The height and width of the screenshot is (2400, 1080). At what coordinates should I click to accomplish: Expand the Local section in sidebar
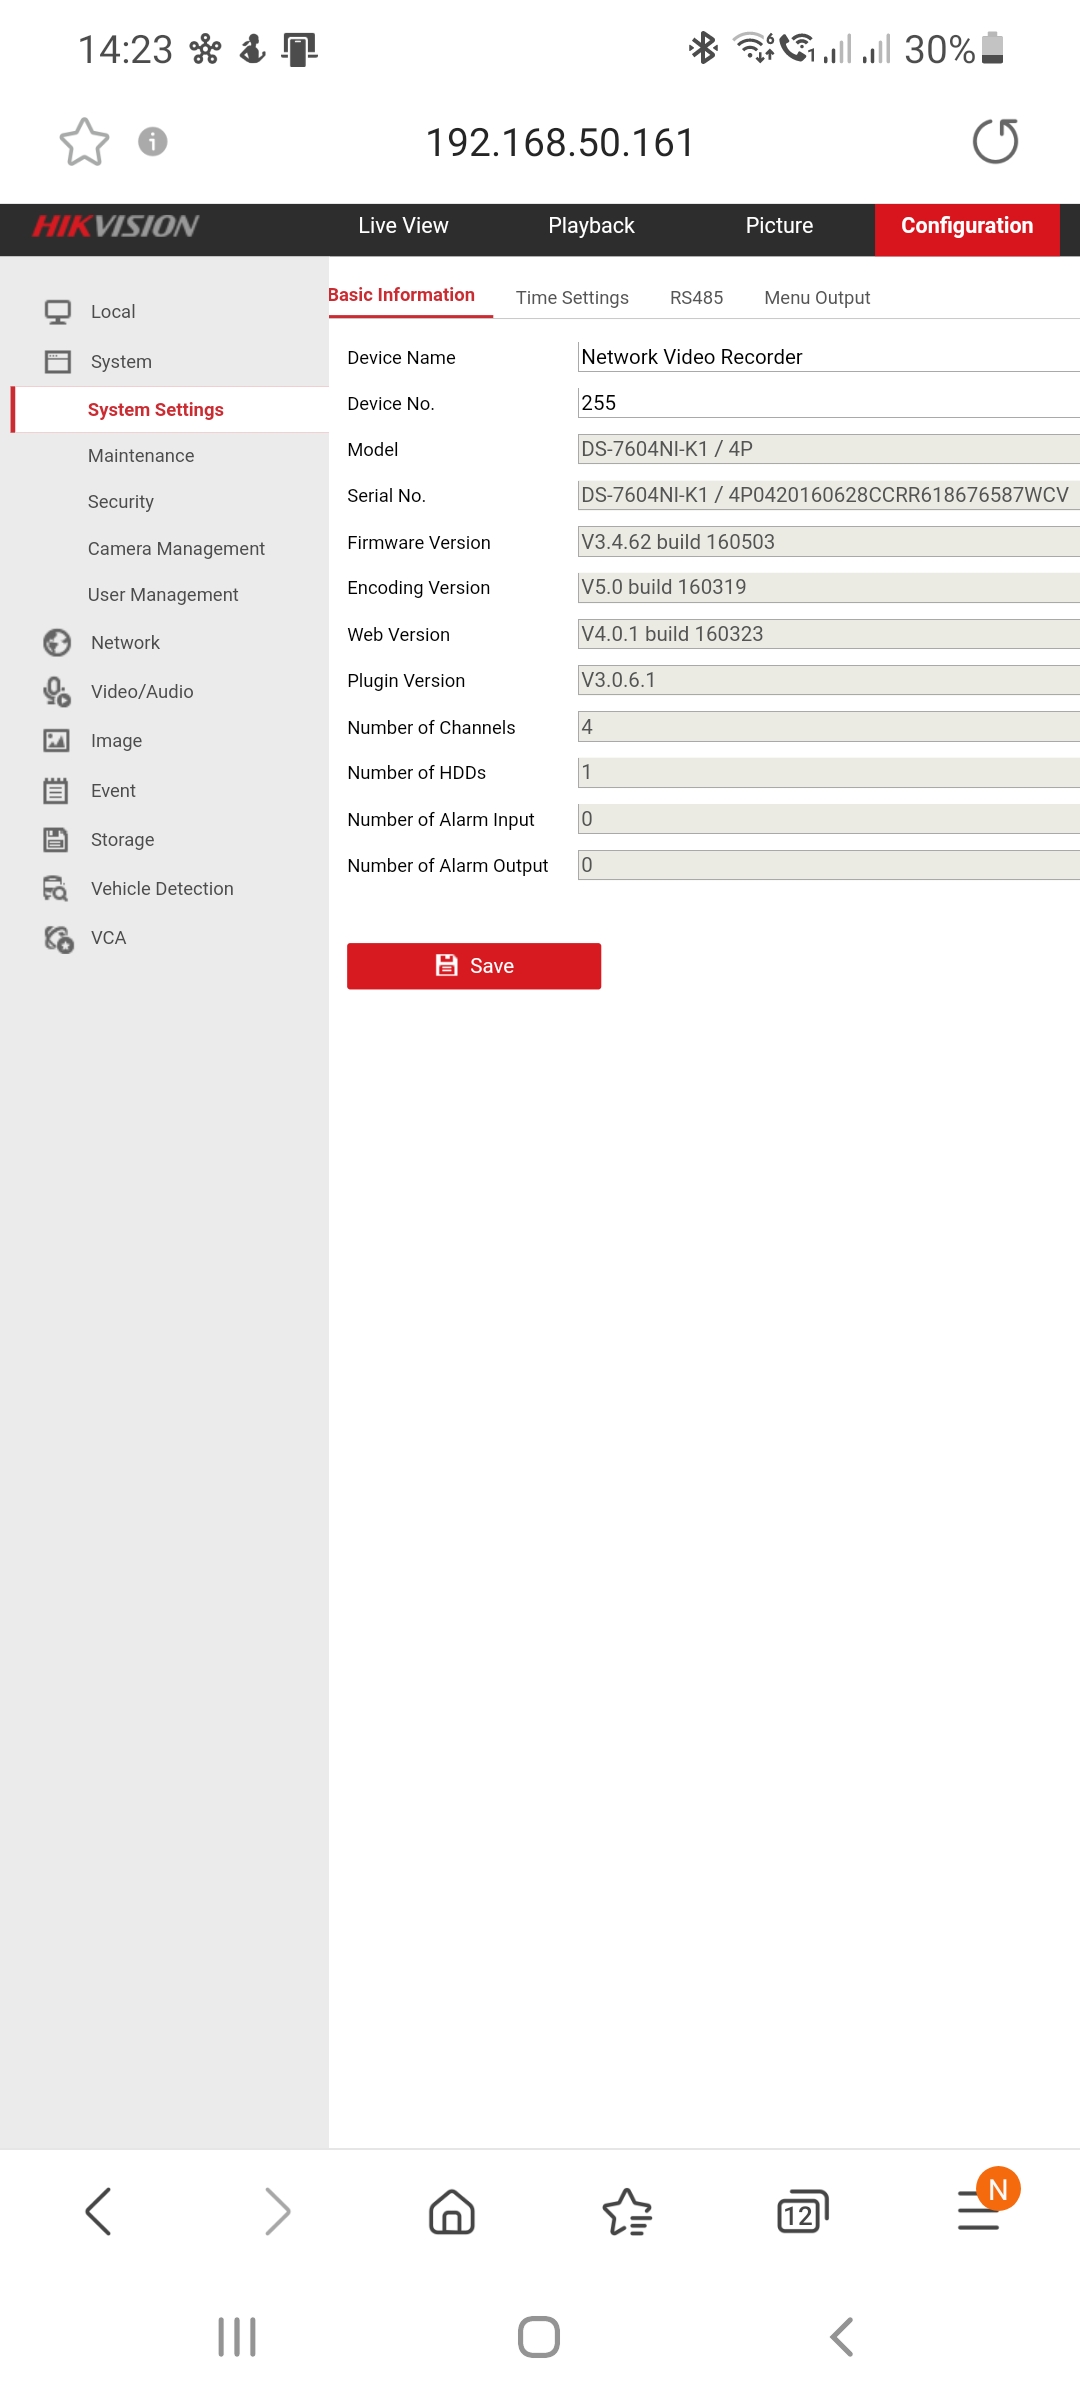pyautogui.click(x=113, y=312)
